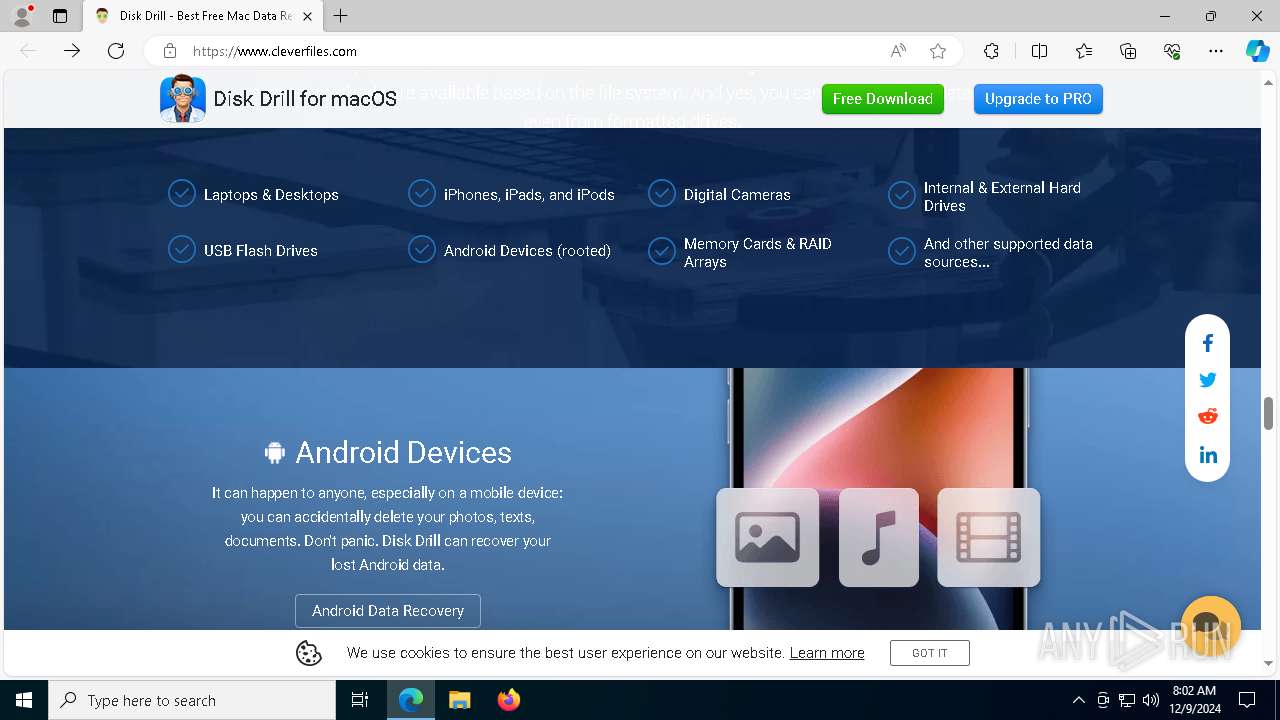Viewport: 1280px width, 720px height.
Task: Click the Upgrade to PRO button
Action: (x=1038, y=99)
